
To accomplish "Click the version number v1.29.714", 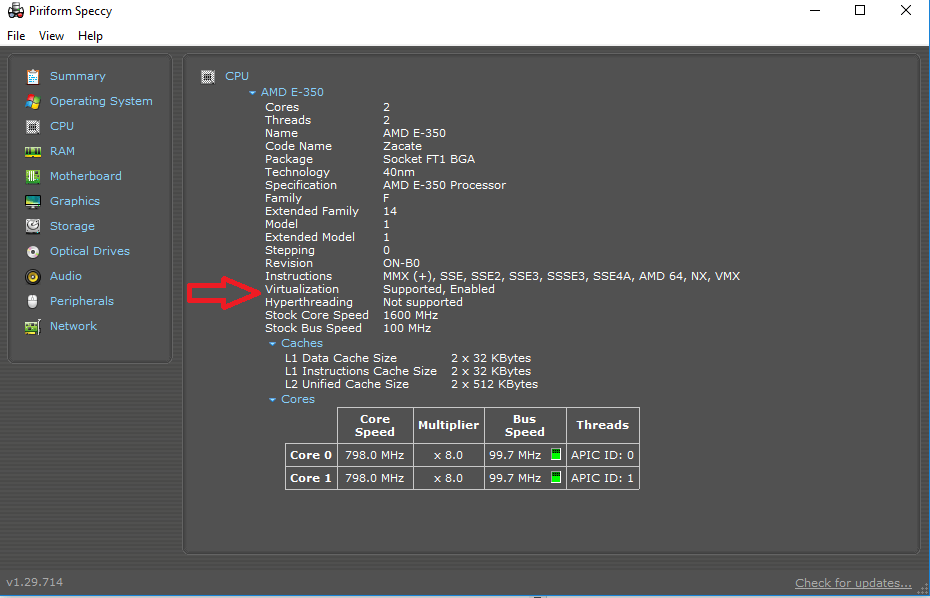I will tap(34, 582).
